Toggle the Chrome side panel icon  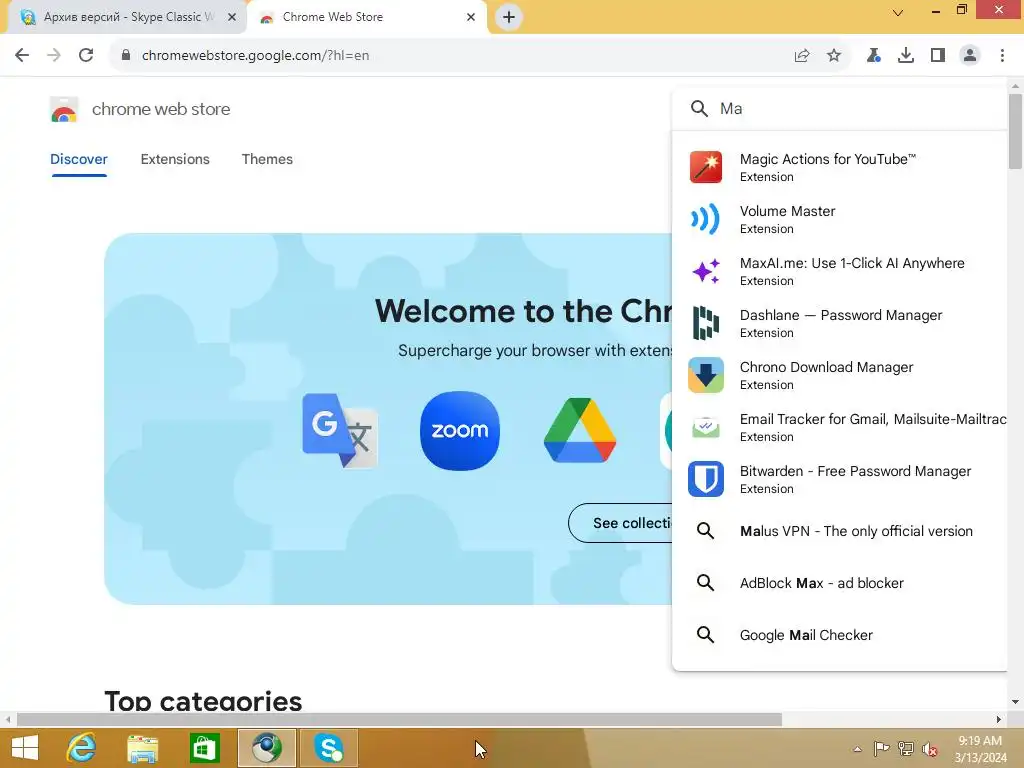[x=938, y=56]
